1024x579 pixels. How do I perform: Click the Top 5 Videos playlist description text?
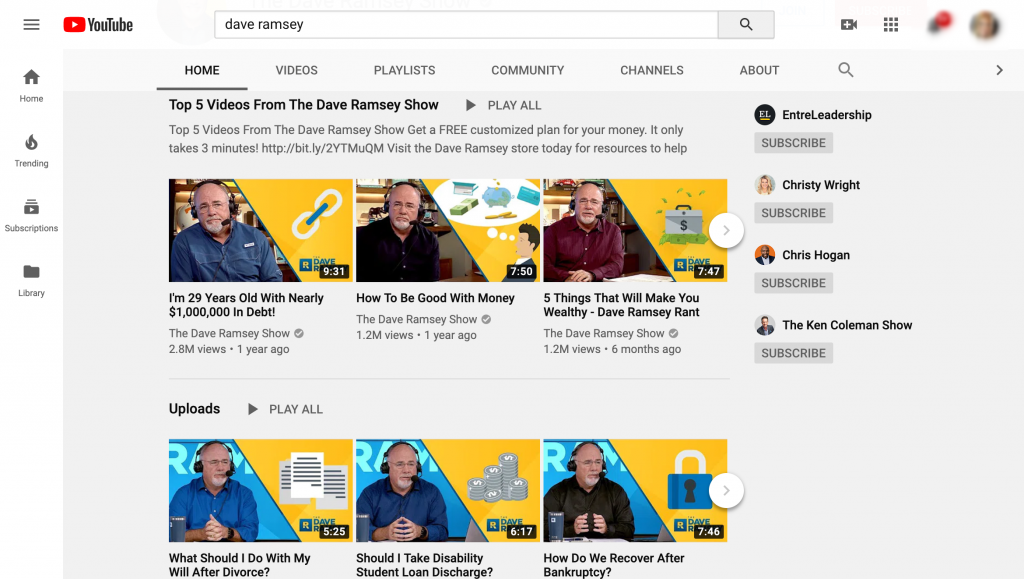click(428, 139)
